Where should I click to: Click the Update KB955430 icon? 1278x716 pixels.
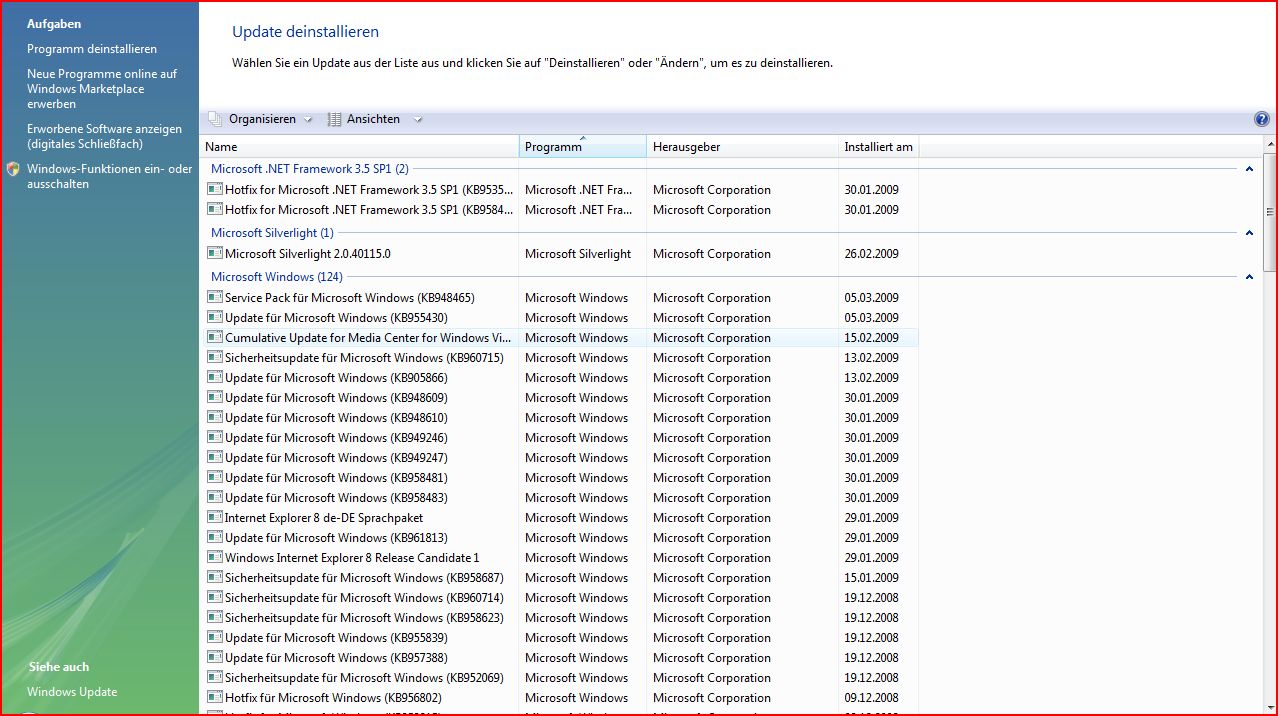click(x=214, y=317)
